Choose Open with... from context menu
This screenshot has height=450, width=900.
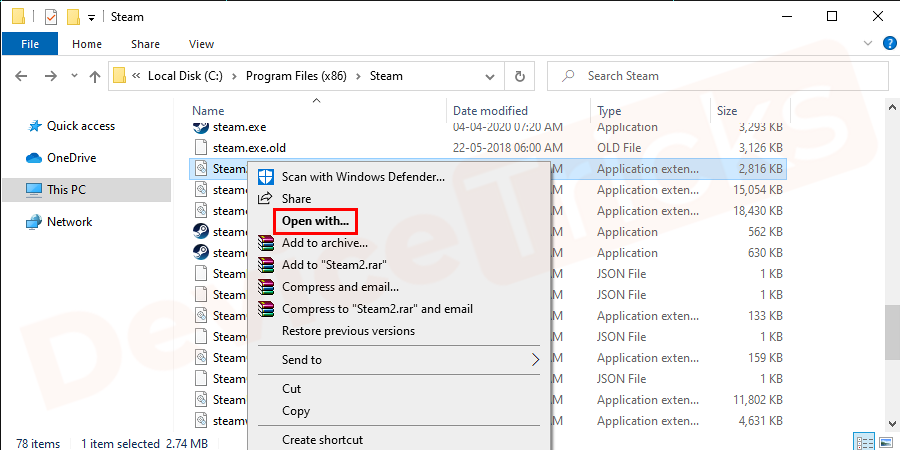click(315, 221)
